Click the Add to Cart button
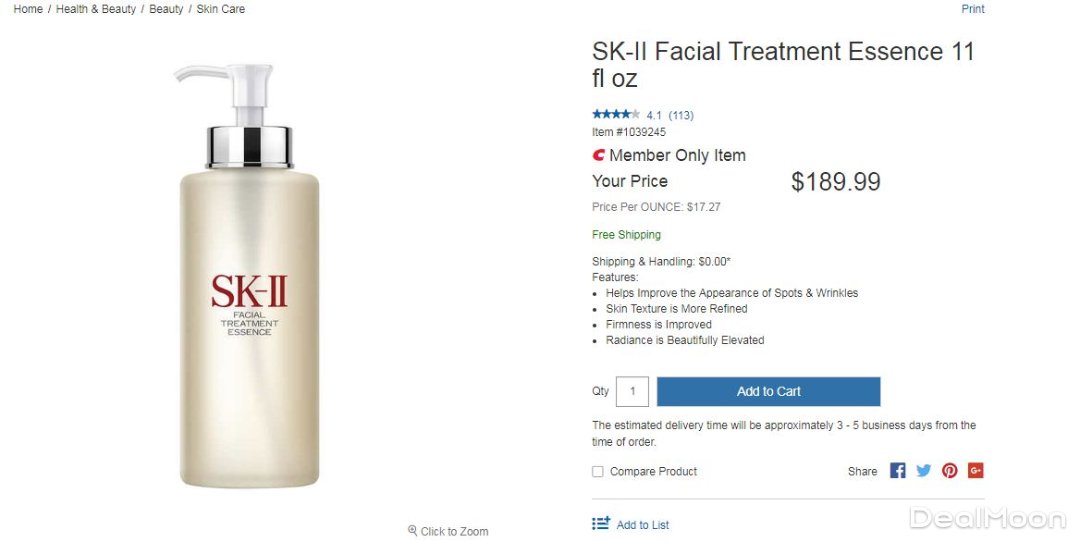Viewport: 1080px width, 542px height. point(768,391)
